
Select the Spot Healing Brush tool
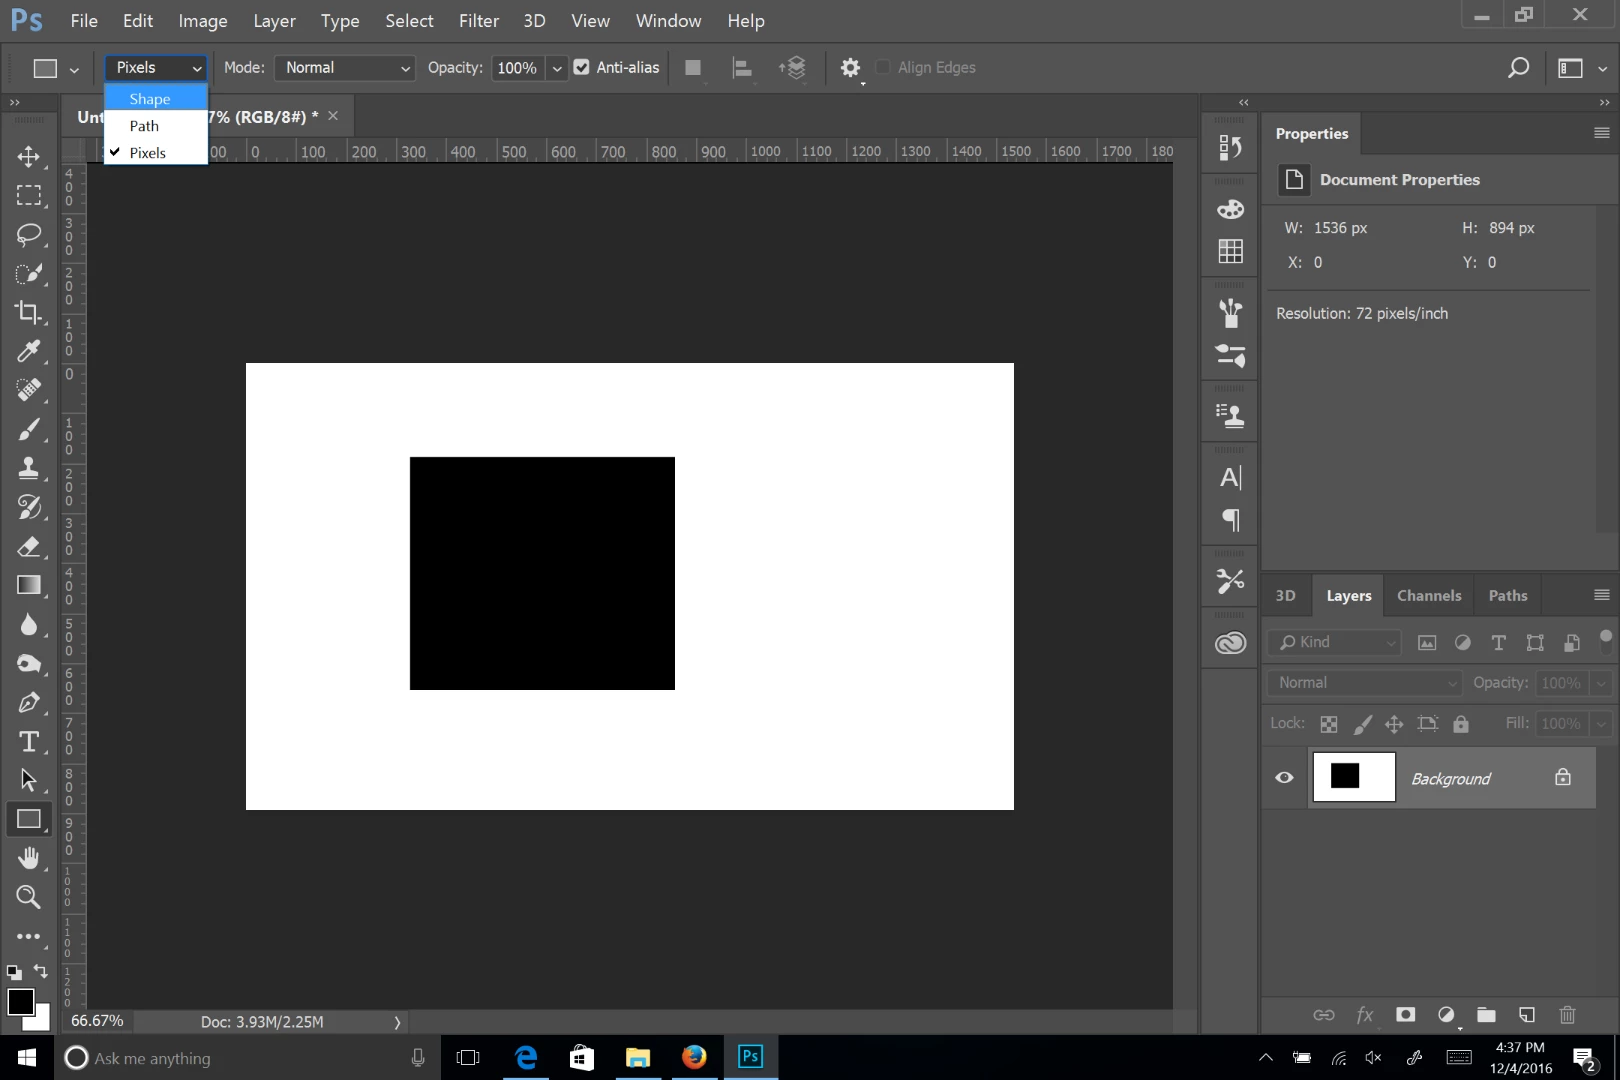(29, 390)
